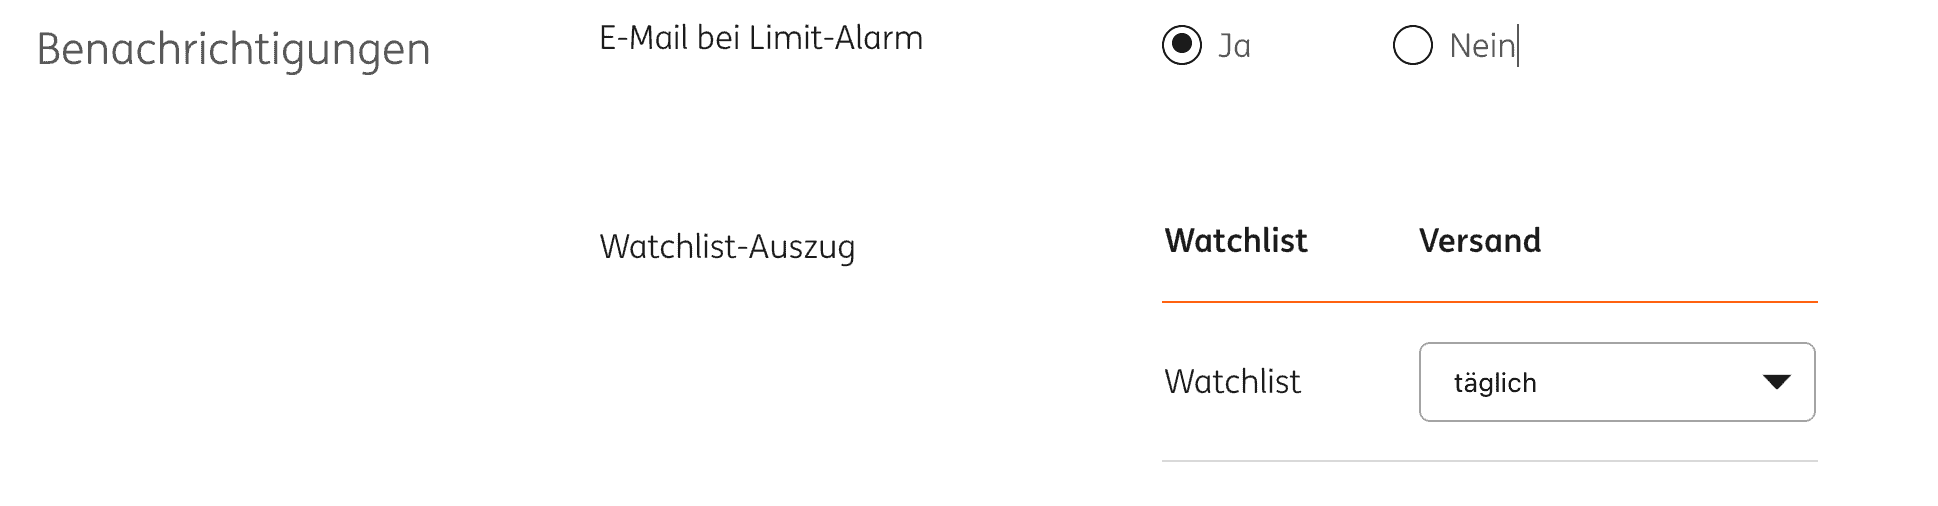This screenshot has width=1938, height=506.
Task: Click the "täglich" text in the dropdown
Action: click(x=1494, y=383)
